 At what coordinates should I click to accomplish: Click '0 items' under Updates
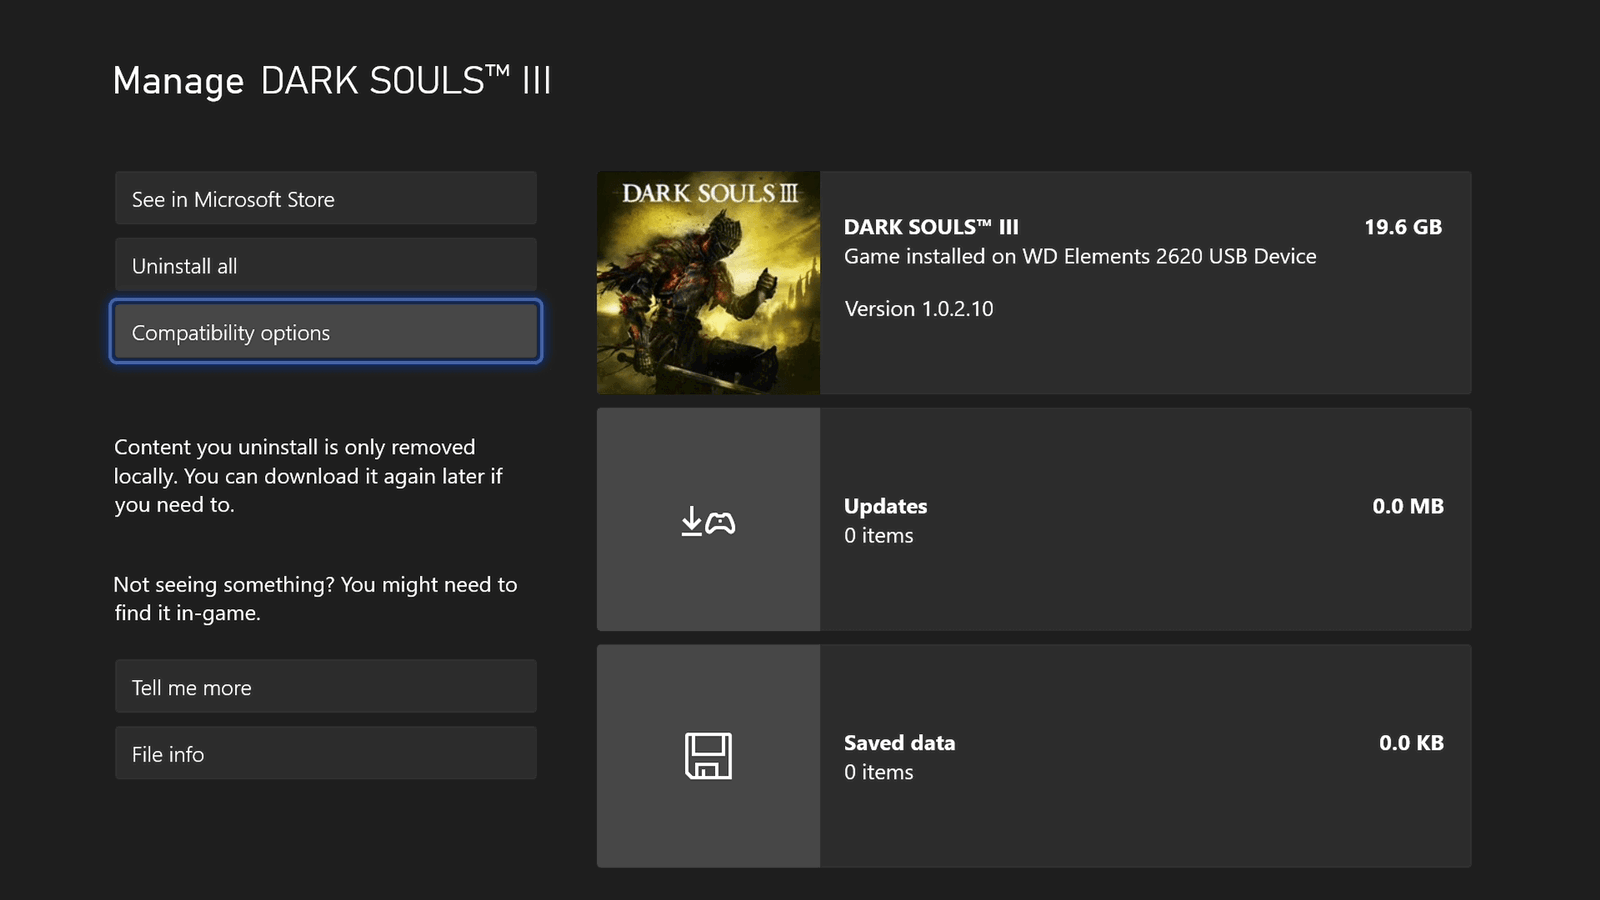[878, 535]
